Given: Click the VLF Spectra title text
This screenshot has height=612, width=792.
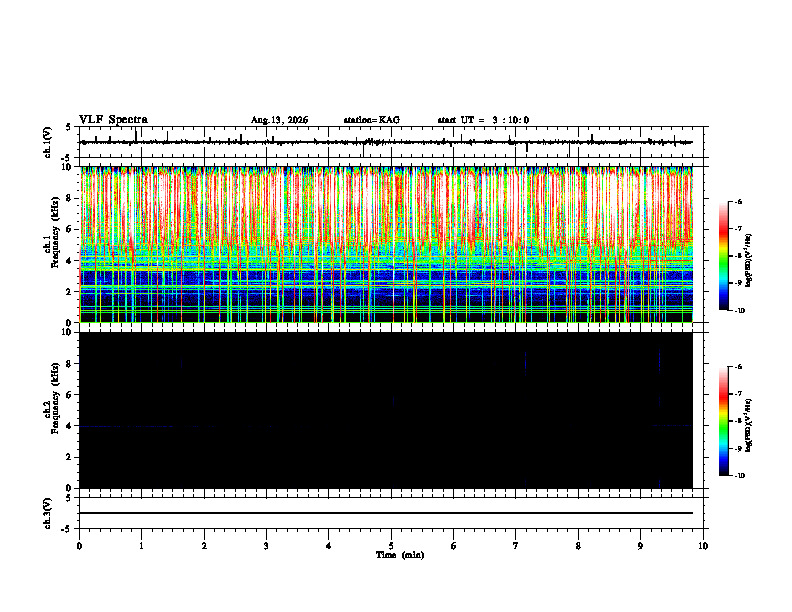Looking at the screenshot, I should (113, 120).
